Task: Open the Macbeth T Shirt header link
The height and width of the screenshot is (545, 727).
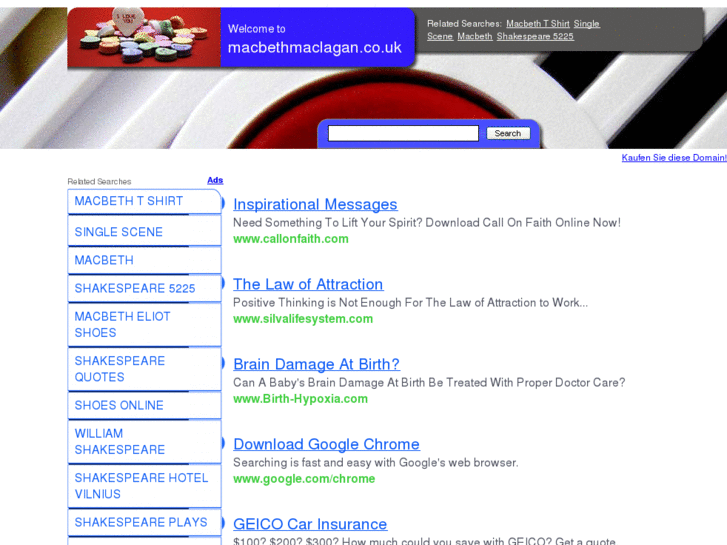Action: (537, 24)
